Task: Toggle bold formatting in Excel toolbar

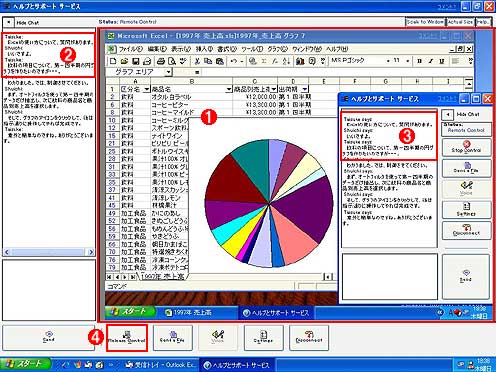Action: pos(419,61)
